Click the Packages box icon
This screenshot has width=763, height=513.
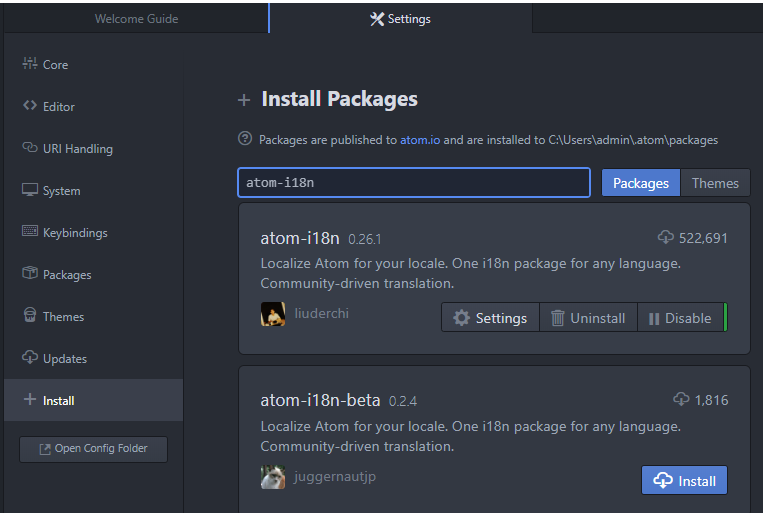pyautogui.click(x=30, y=273)
